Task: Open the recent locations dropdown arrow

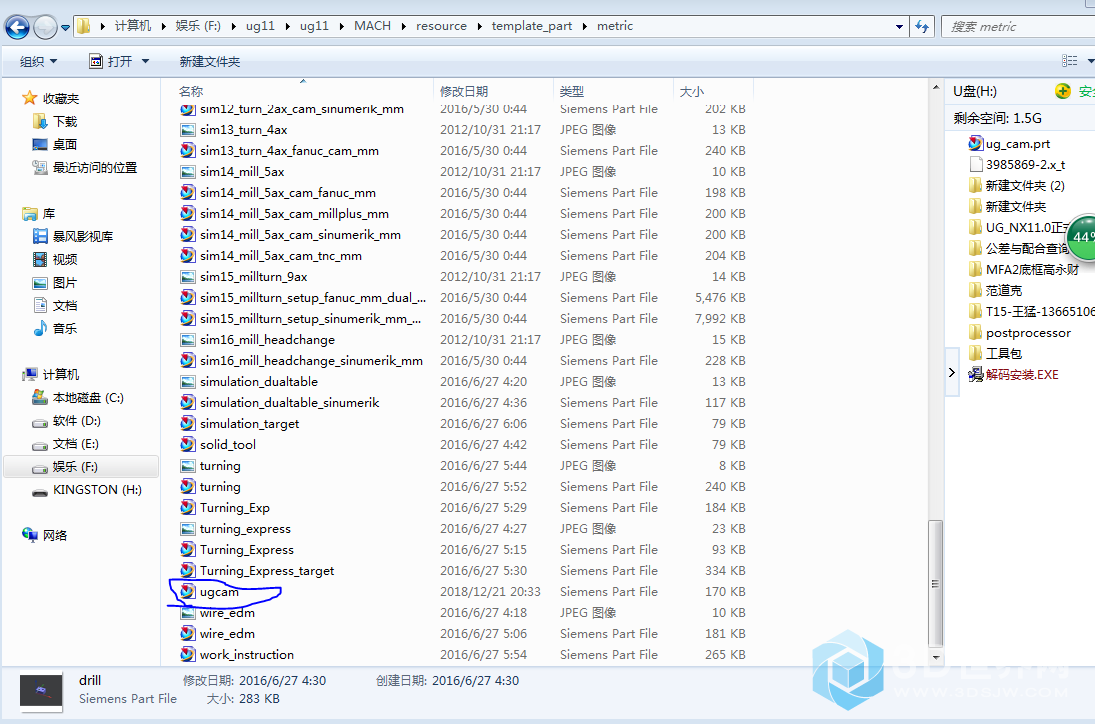Action: (x=66, y=27)
